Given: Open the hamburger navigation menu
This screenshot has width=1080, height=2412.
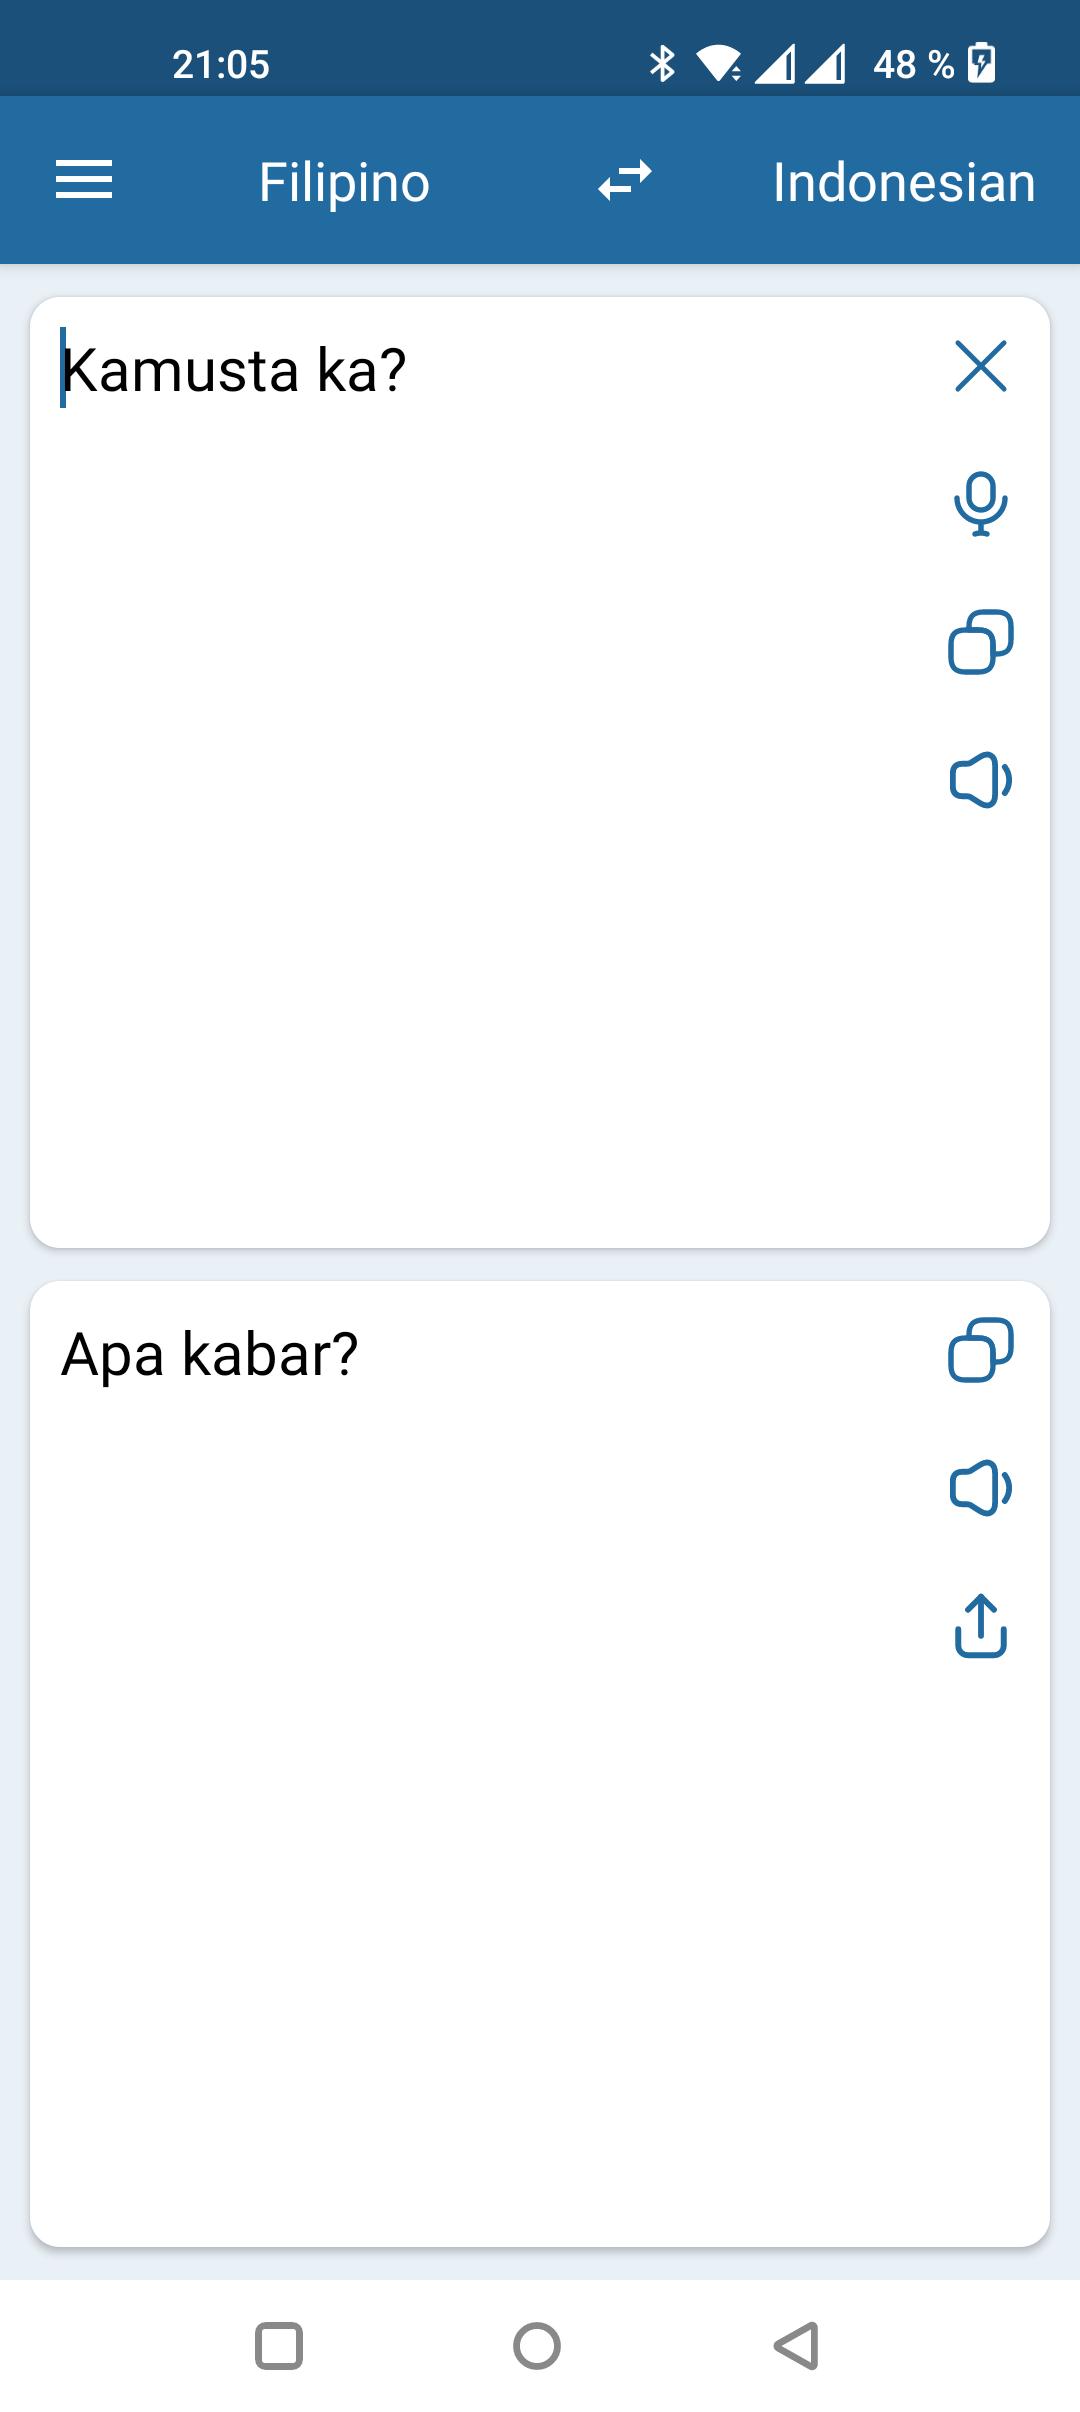Looking at the screenshot, I should (84, 181).
